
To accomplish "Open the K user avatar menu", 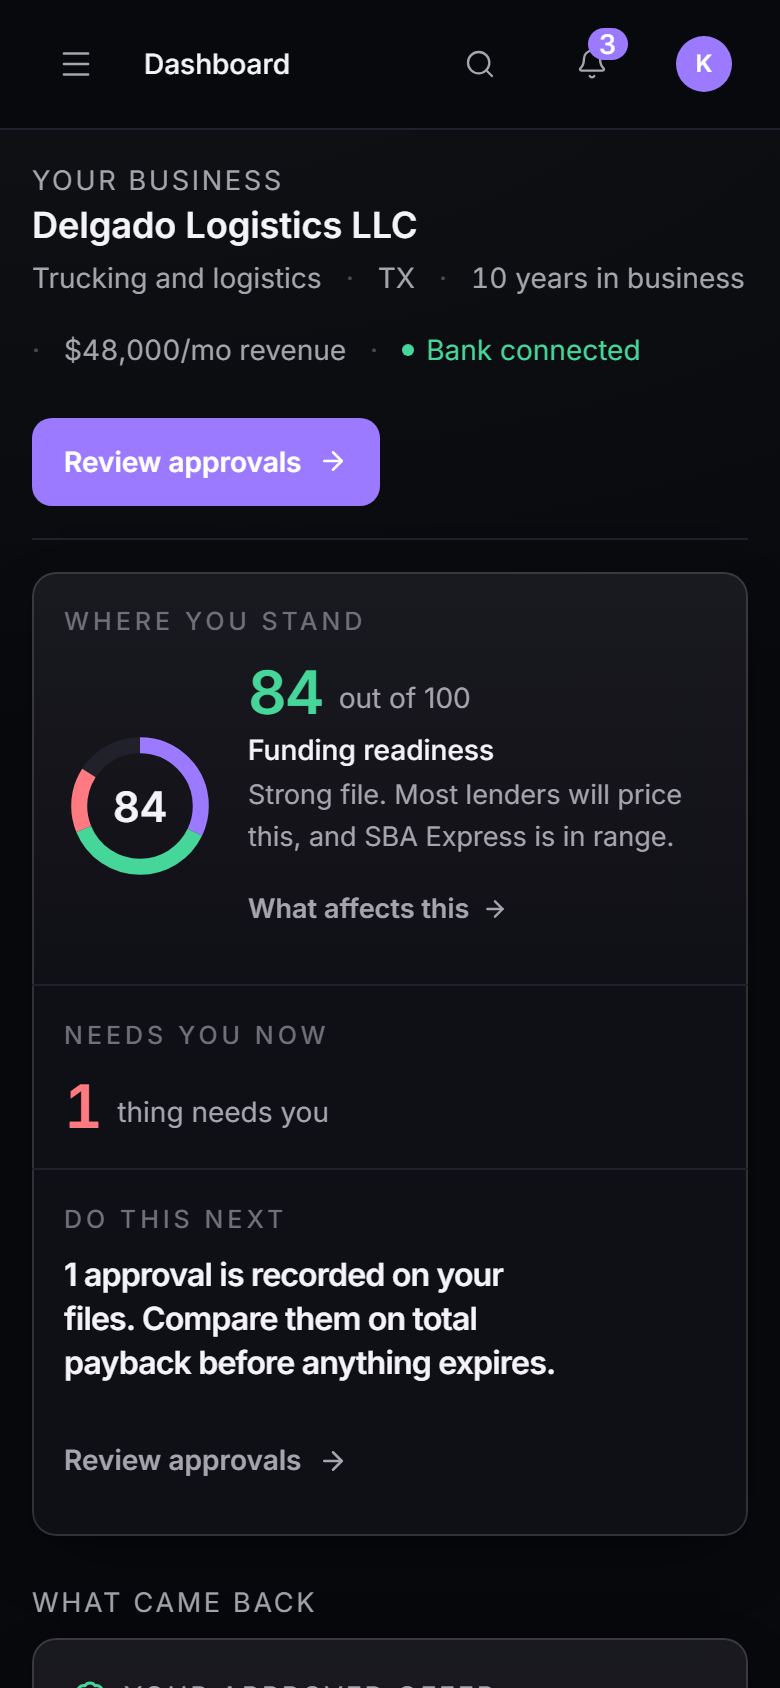I will (704, 64).
